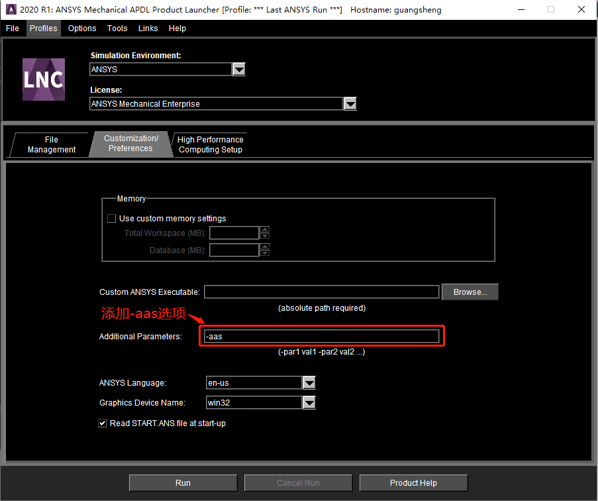Click the Database (MB) field
The image size is (598, 501).
[x=234, y=250]
